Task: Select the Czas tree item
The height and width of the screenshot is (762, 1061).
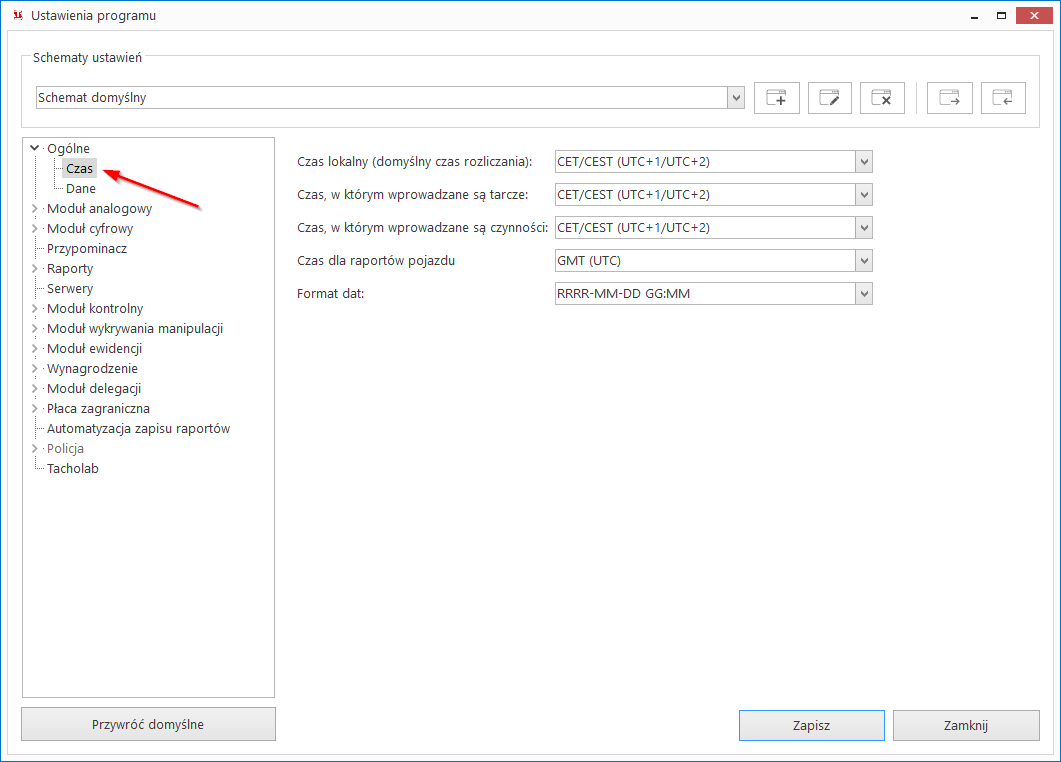Action: [x=79, y=169]
